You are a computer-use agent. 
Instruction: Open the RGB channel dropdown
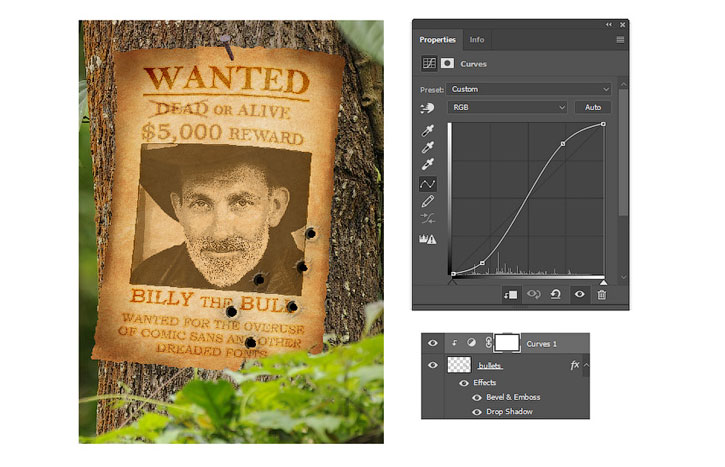[x=507, y=107]
